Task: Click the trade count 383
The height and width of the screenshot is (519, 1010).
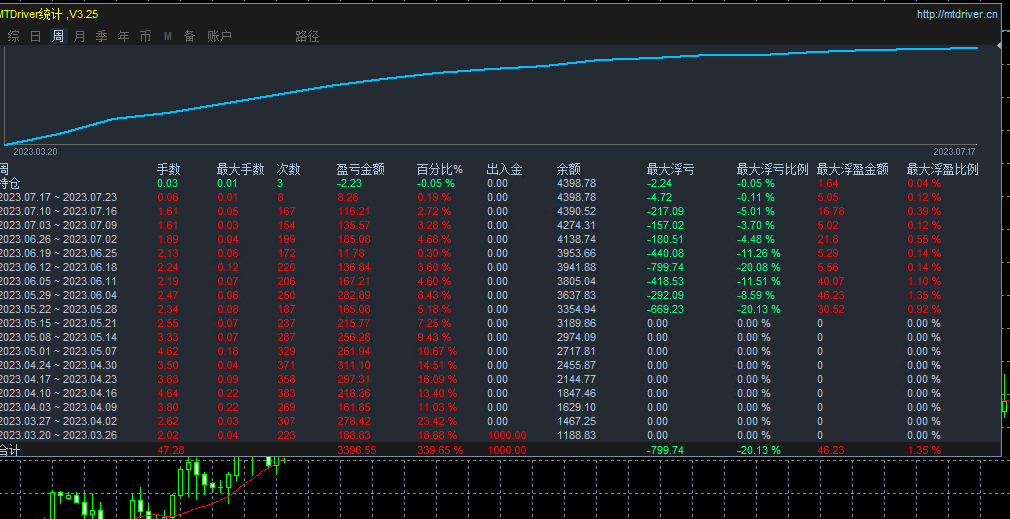Action: click(286, 393)
